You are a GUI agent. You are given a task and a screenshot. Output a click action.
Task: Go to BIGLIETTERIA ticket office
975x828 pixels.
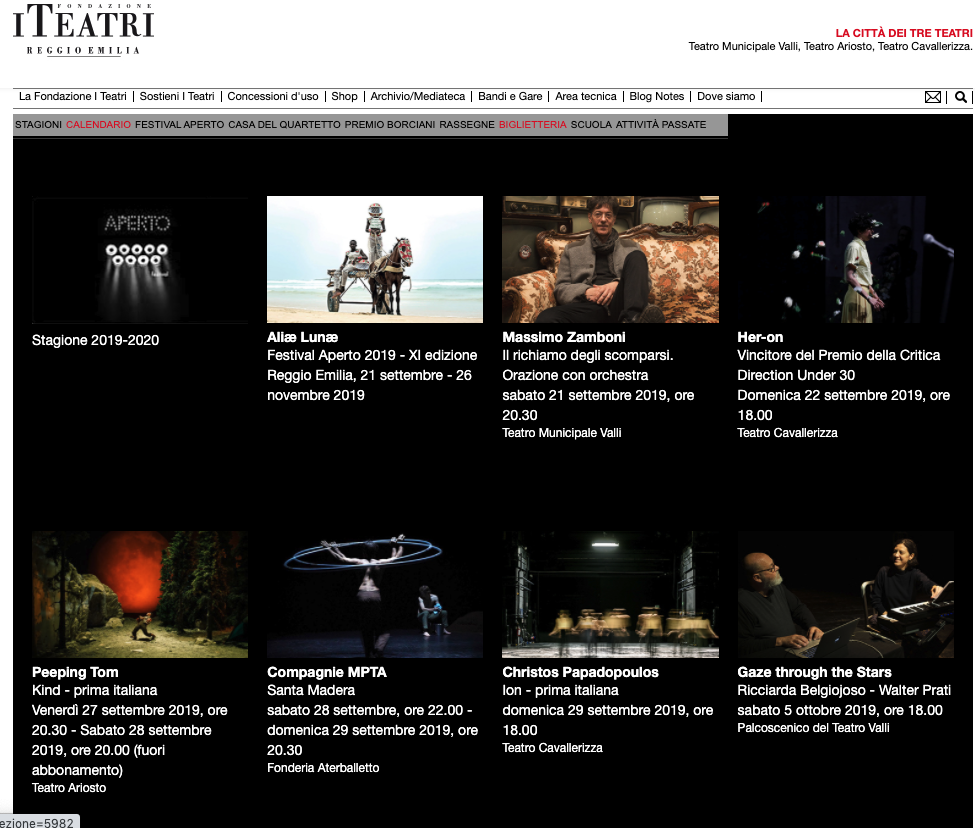[532, 124]
